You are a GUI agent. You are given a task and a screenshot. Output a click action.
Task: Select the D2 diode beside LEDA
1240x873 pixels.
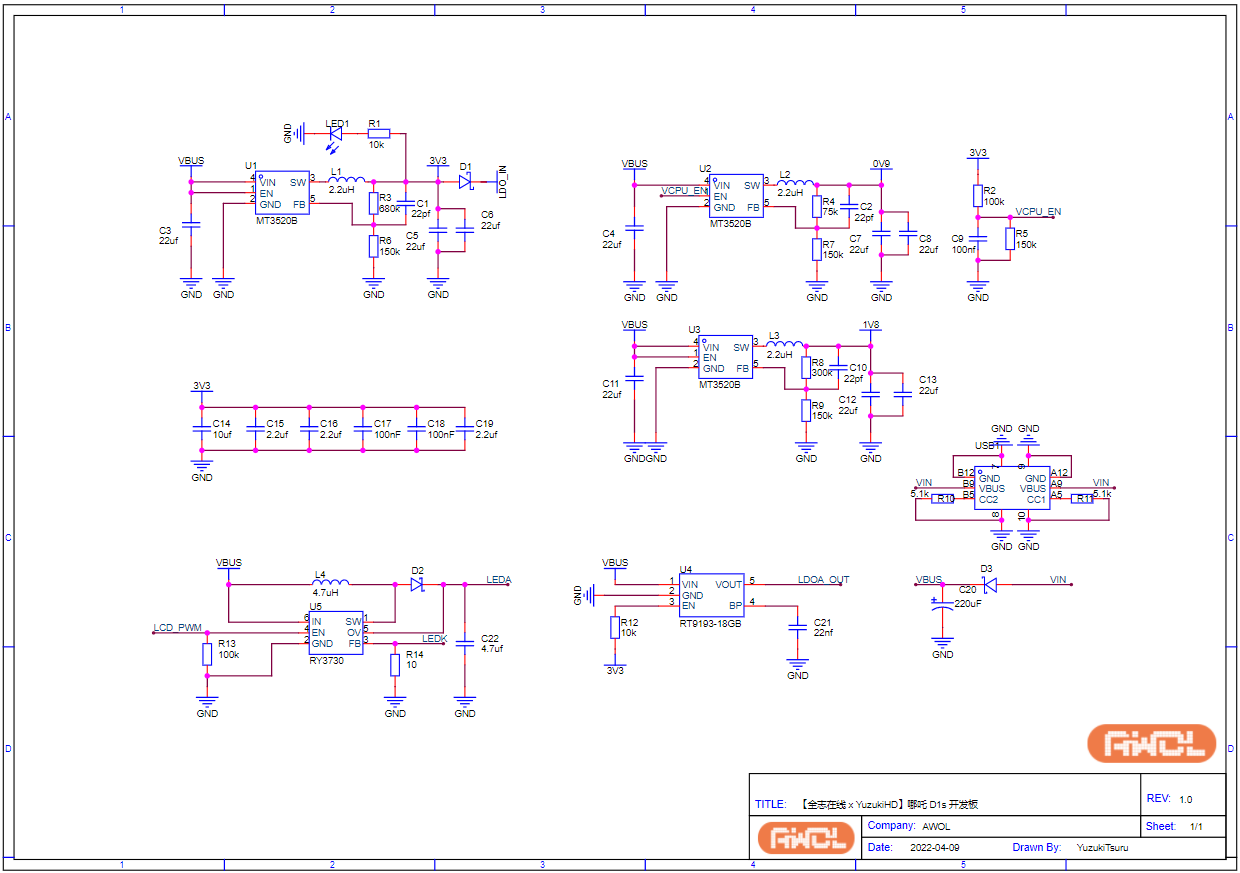[x=418, y=584]
